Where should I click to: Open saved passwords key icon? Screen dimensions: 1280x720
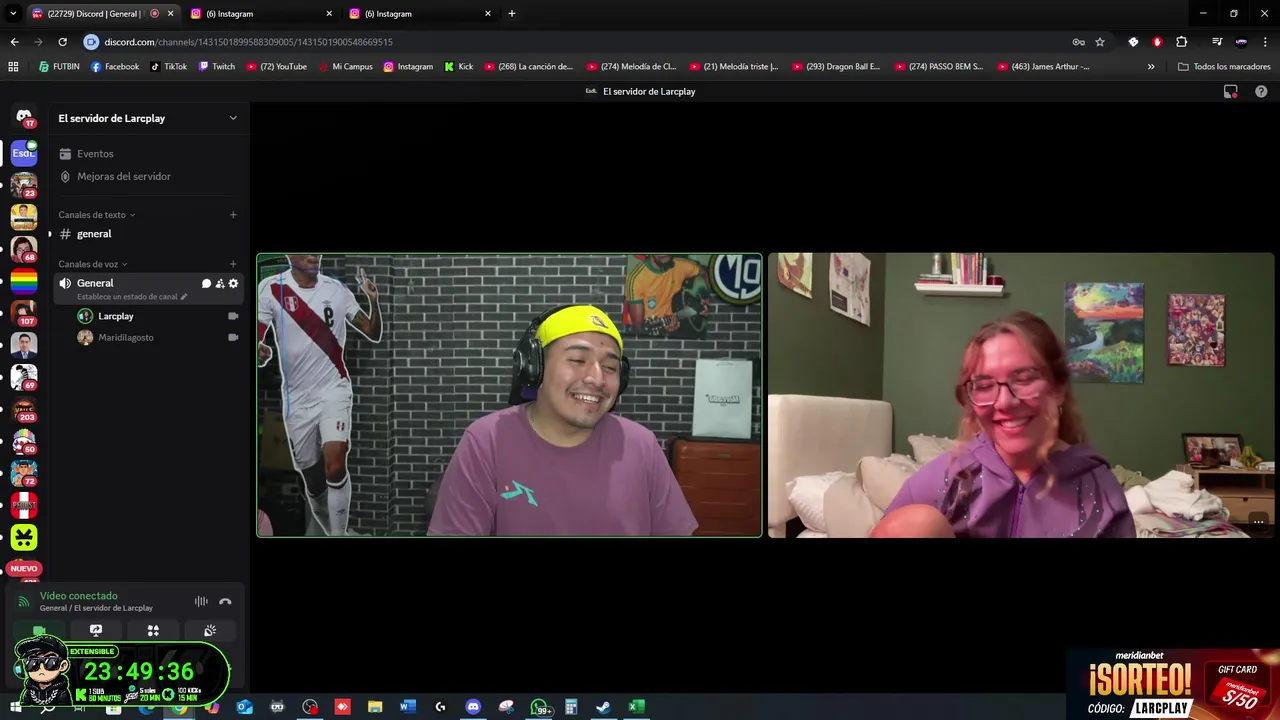pyautogui.click(x=1078, y=42)
